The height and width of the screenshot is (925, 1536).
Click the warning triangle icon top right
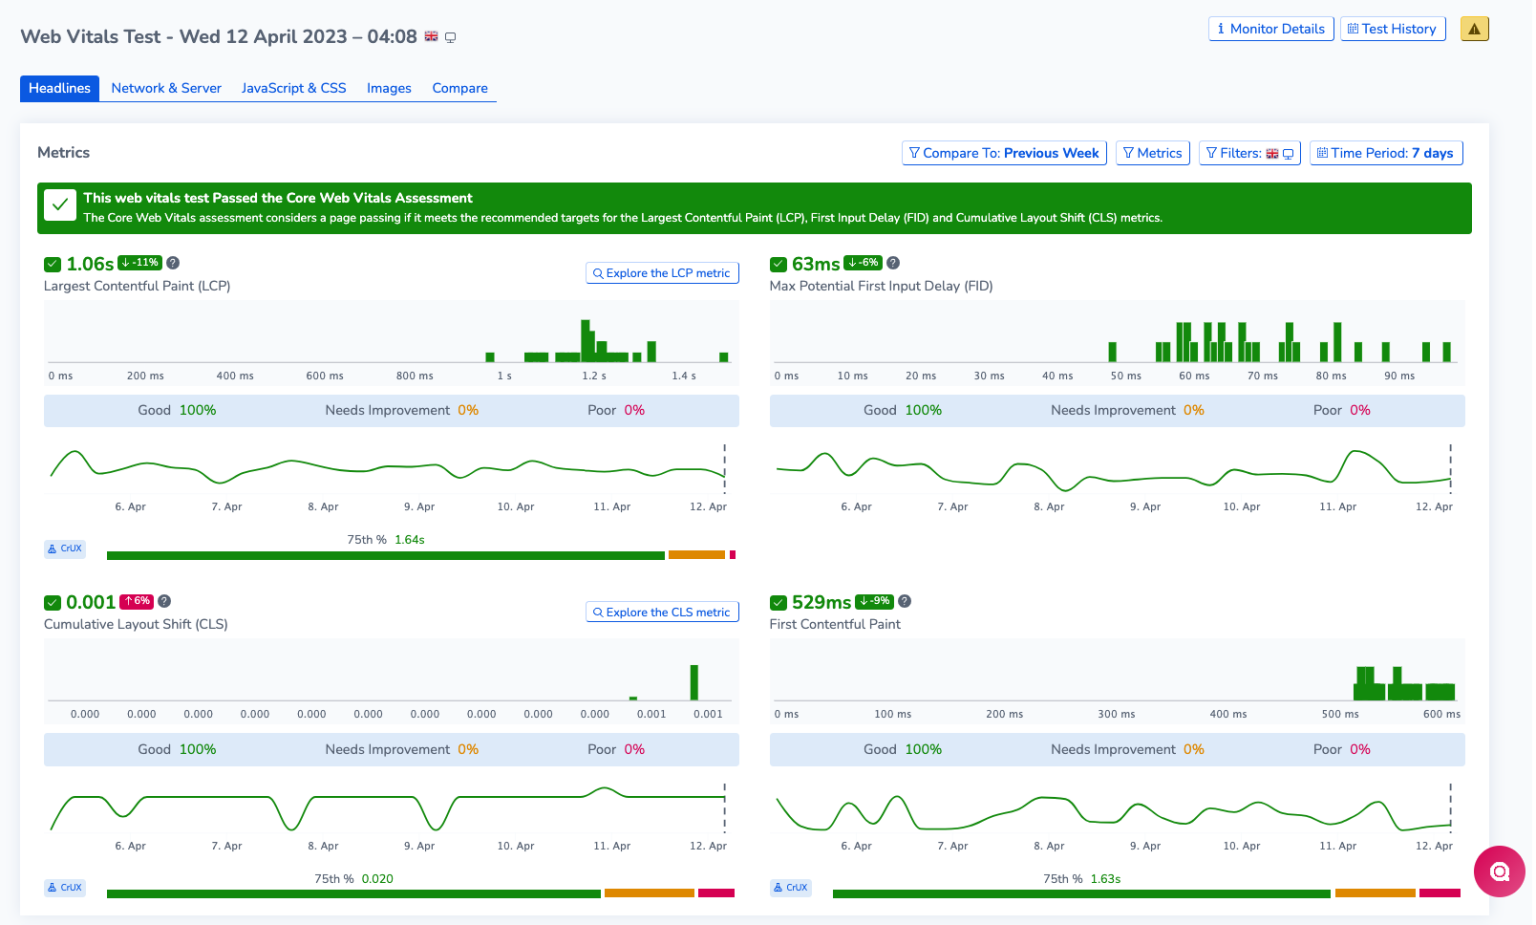[x=1474, y=28]
